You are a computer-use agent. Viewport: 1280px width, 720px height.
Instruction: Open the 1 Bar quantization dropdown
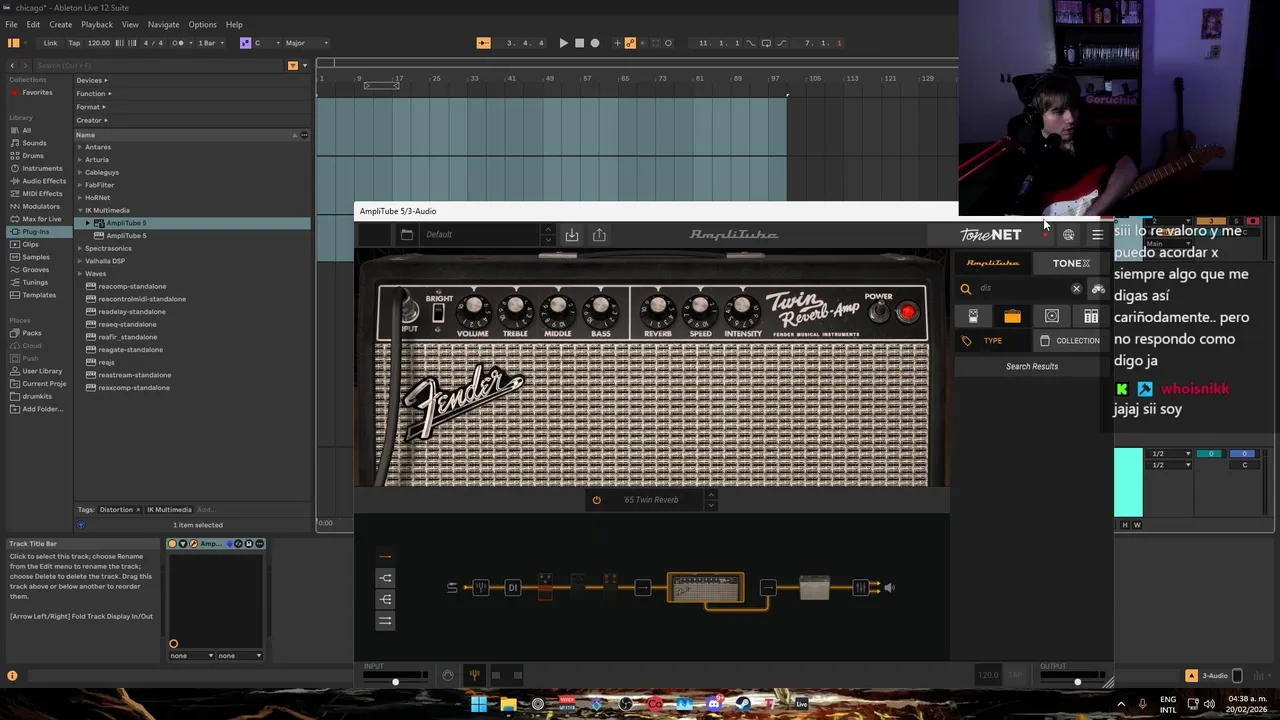[209, 43]
